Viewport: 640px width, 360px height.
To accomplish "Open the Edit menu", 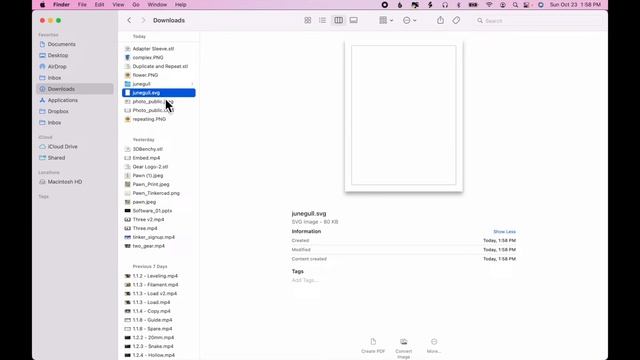I will click(x=99, y=5).
